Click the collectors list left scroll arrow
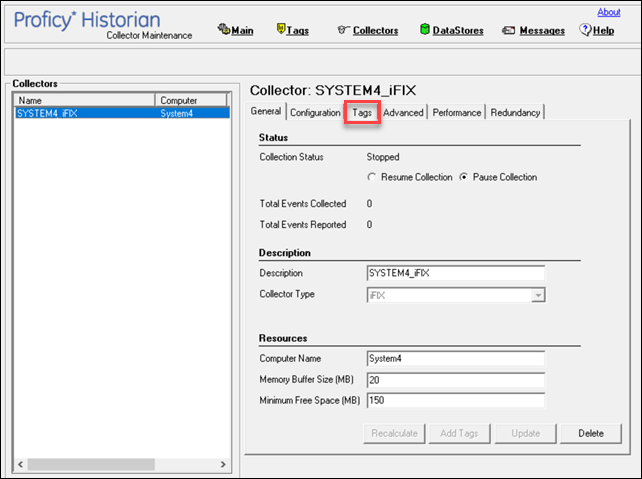The height and width of the screenshot is (479, 642). 21,465
